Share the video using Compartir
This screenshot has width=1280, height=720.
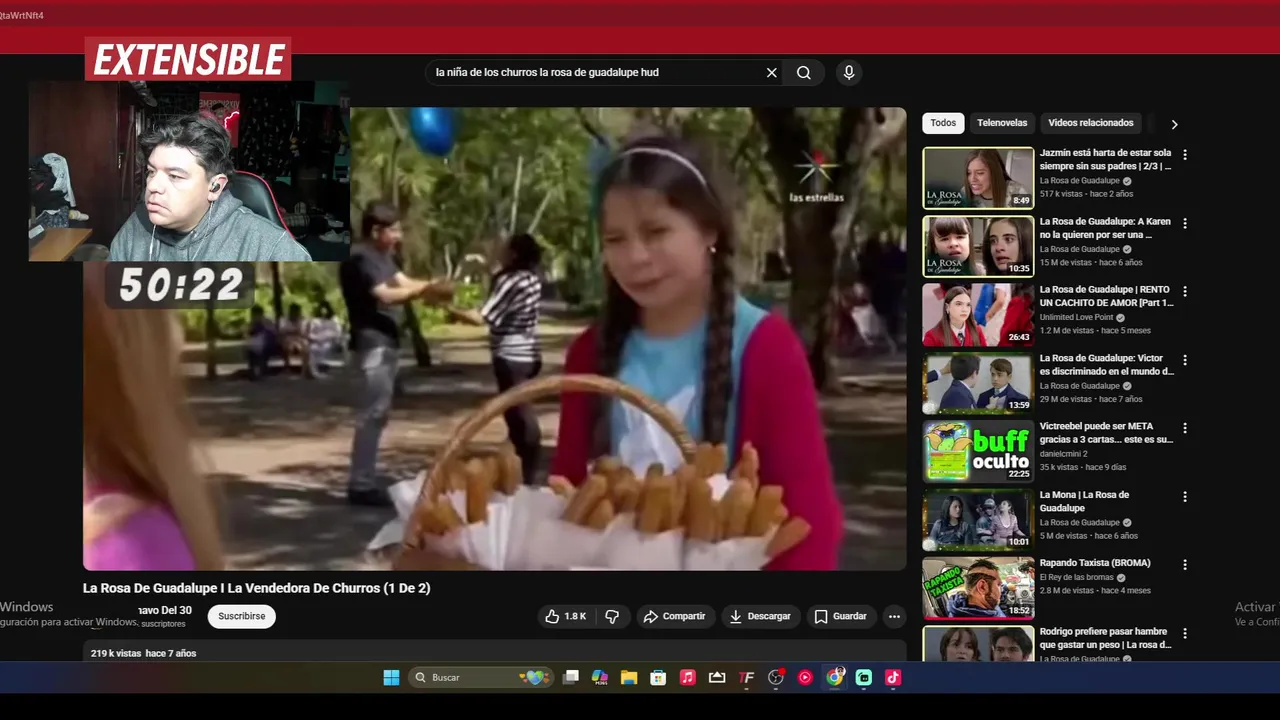675,617
